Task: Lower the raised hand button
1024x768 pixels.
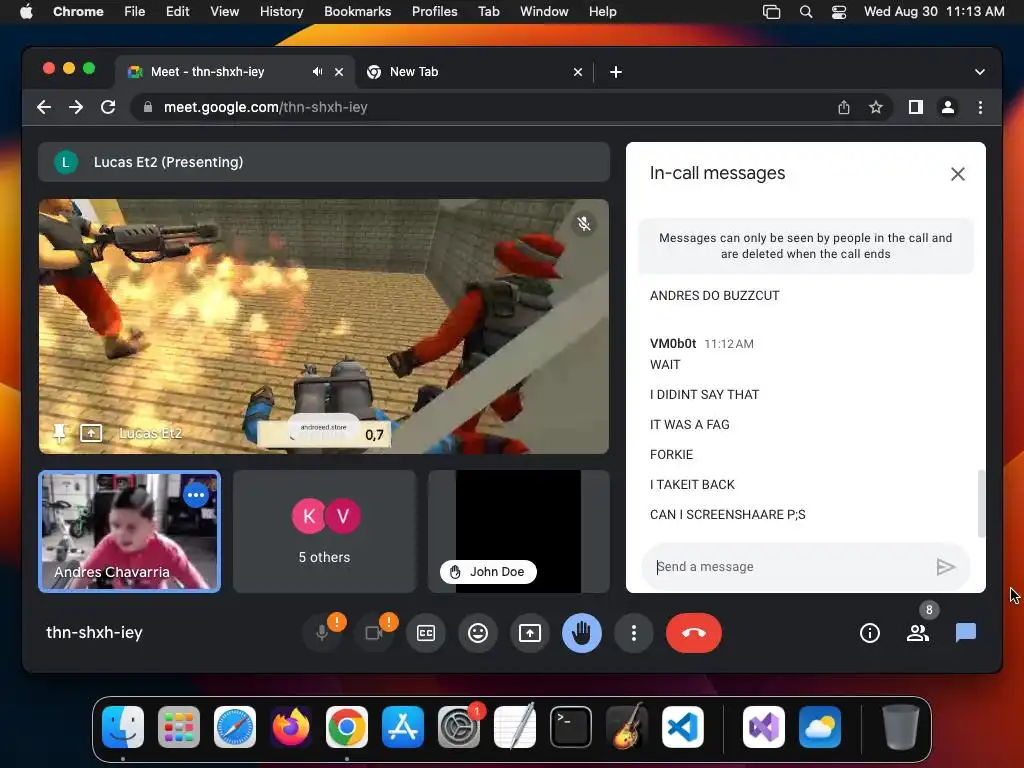Action: pos(582,633)
